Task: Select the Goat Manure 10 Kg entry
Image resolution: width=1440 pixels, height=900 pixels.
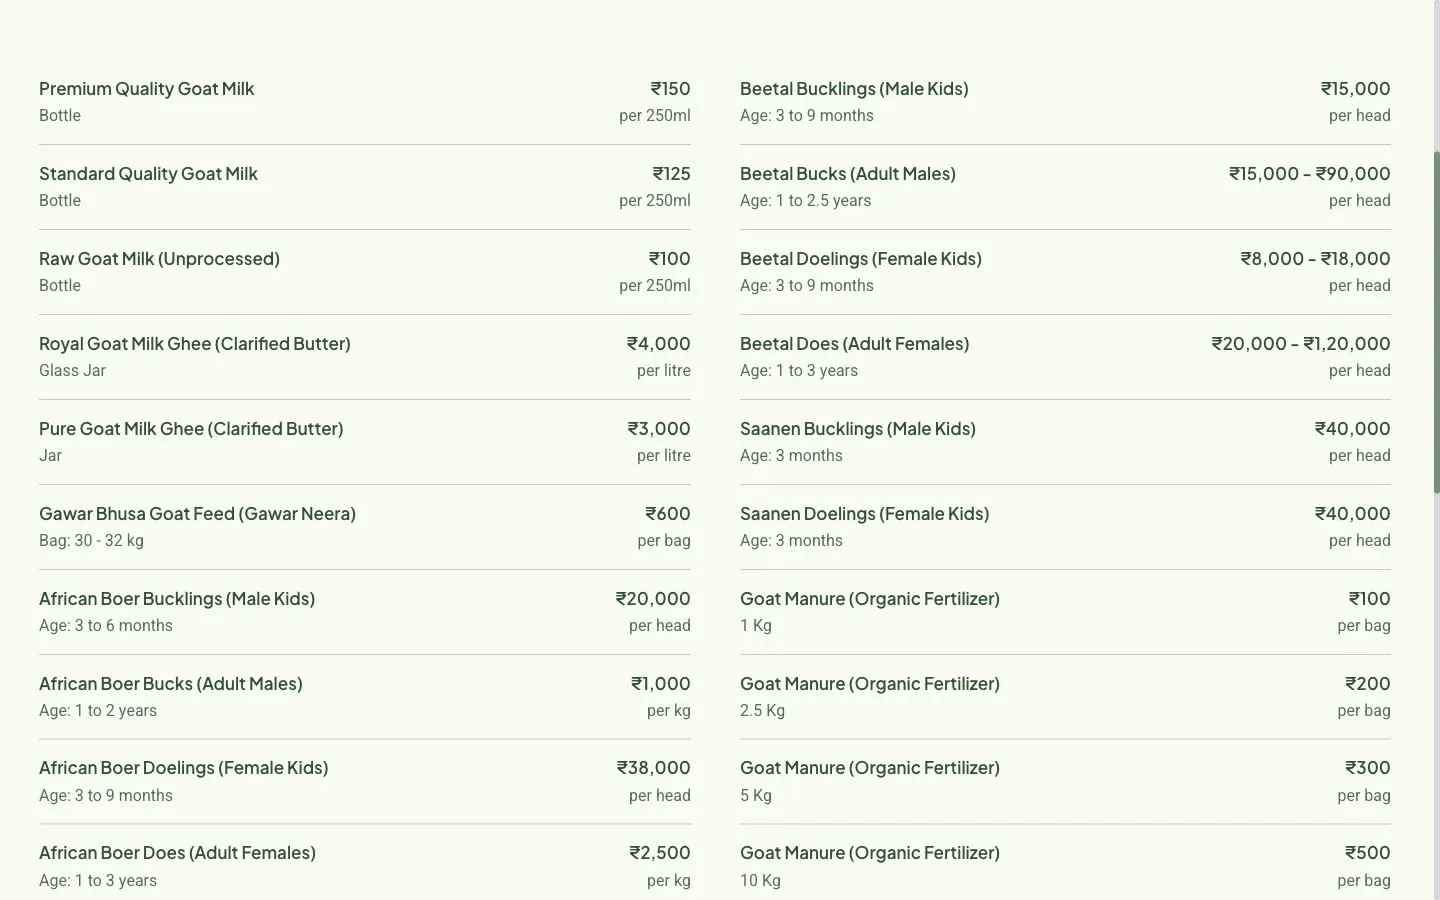Action: click(1065, 866)
